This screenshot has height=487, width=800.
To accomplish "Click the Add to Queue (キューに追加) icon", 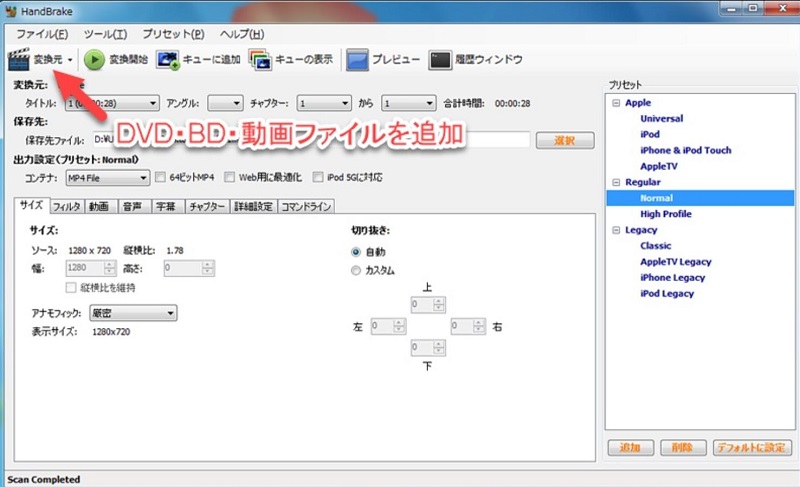I will (x=167, y=60).
